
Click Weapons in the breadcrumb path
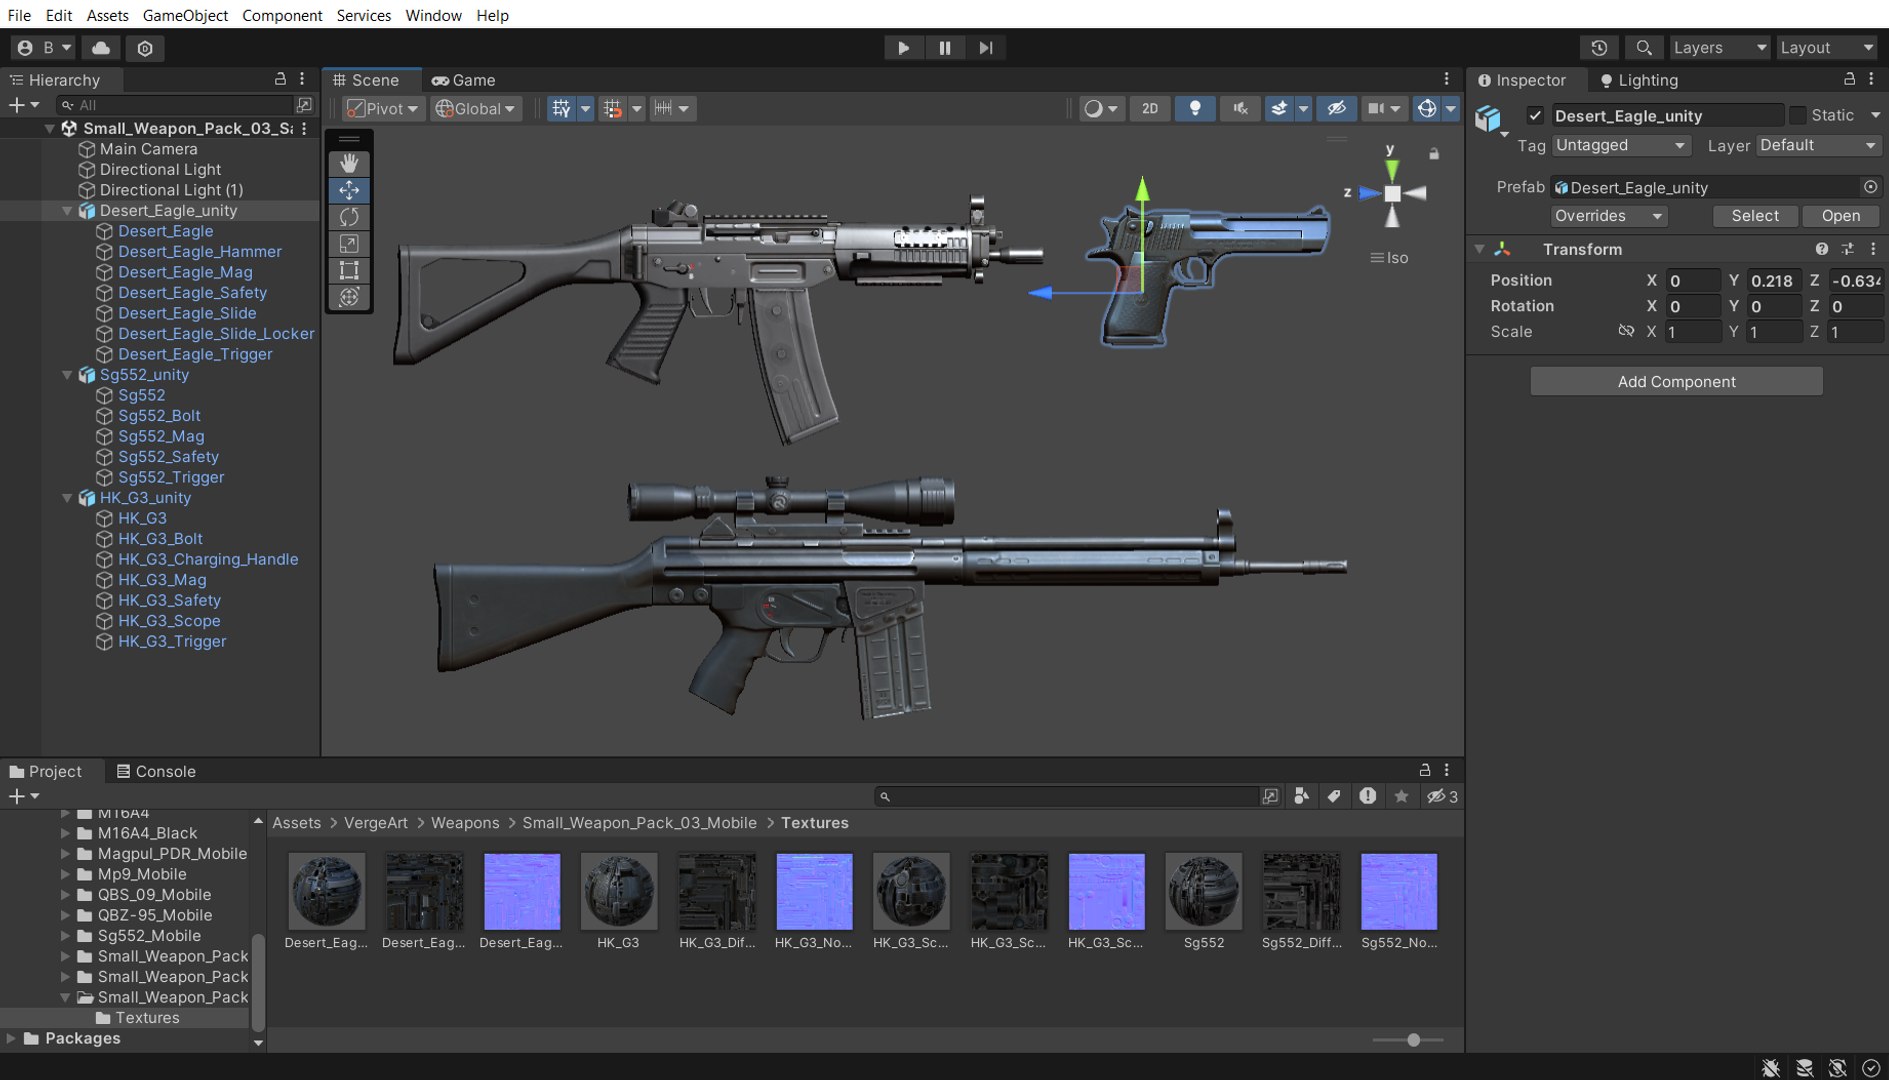click(465, 823)
